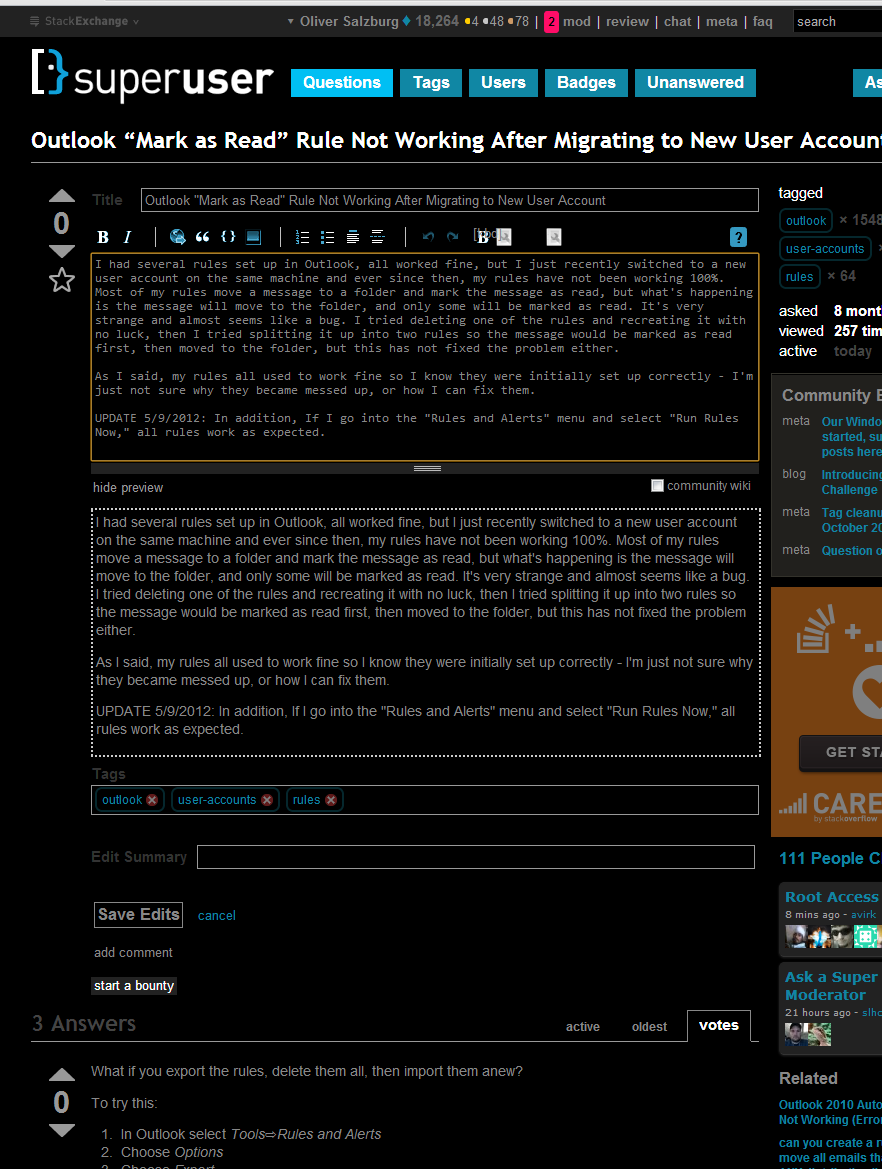Sort answers by active
882x1169 pixels.
[582, 1027]
